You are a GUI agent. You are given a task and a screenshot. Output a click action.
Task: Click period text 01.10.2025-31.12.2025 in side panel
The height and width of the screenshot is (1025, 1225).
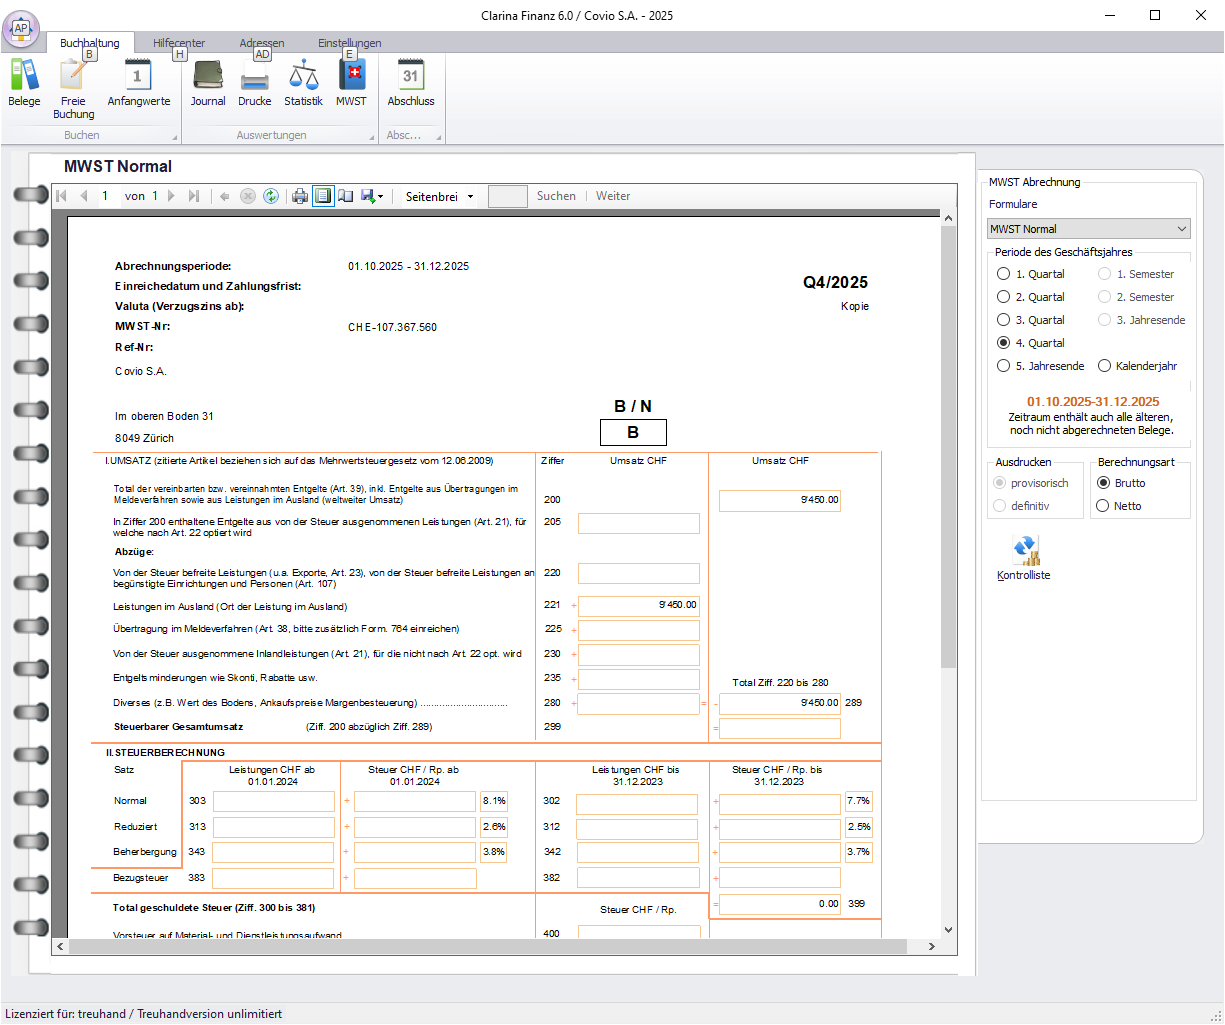(1093, 401)
